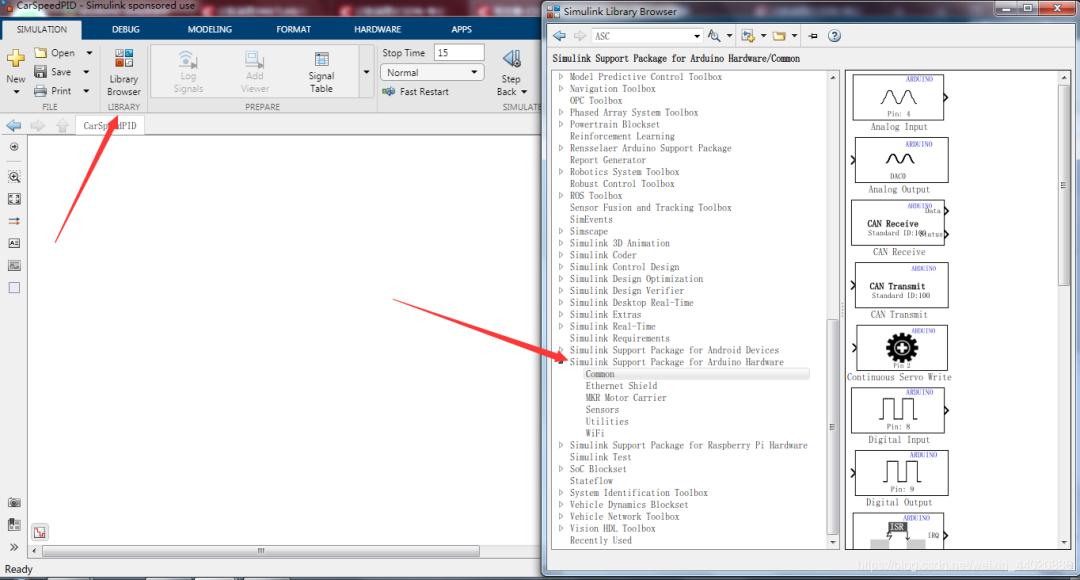Viewport: 1080px width, 580px height.
Task: Go up to parent in the model navigation bar
Action: (x=63, y=125)
